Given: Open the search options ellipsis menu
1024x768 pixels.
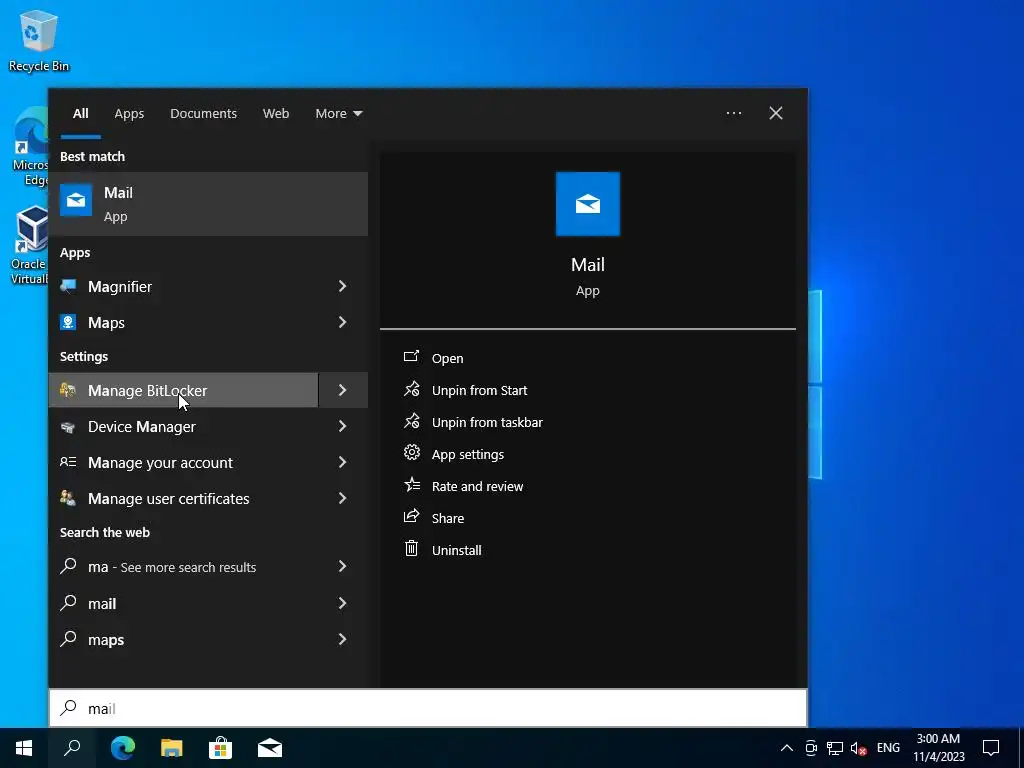Looking at the screenshot, I should click(733, 113).
